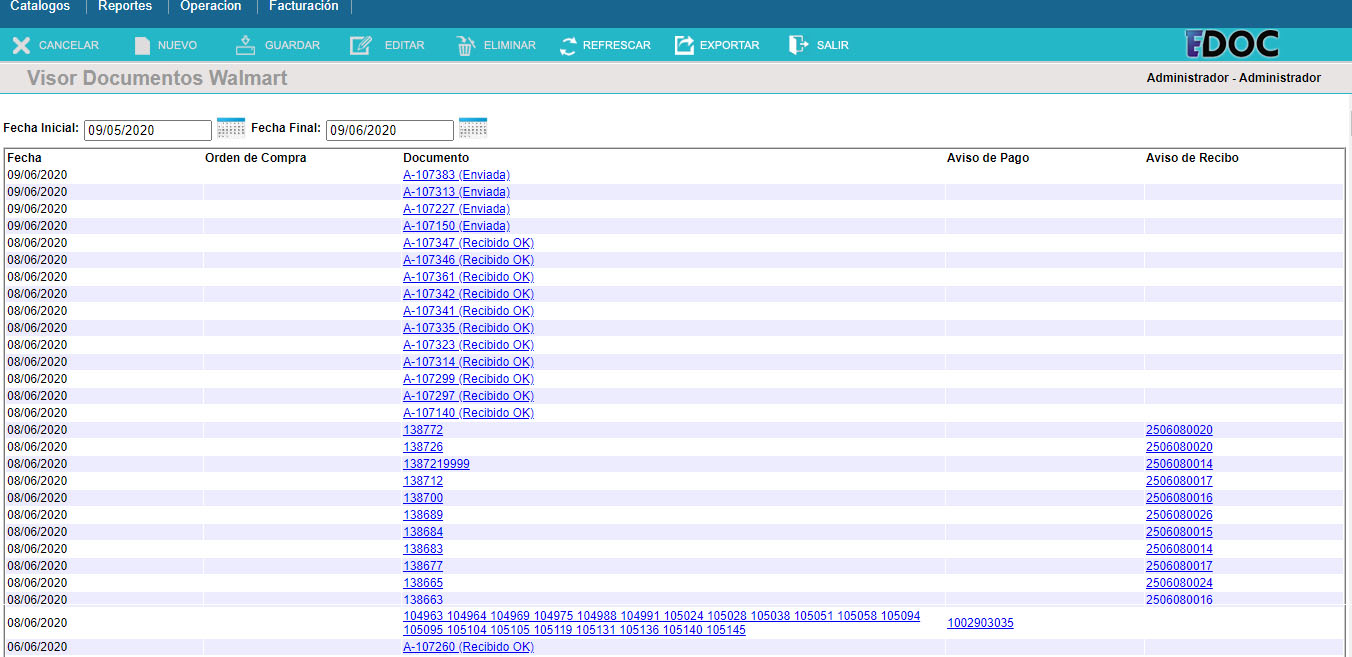Open document A-107314 (Recibido OK)
This screenshot has height=657, width=1352.
click(x=468, y=362)
